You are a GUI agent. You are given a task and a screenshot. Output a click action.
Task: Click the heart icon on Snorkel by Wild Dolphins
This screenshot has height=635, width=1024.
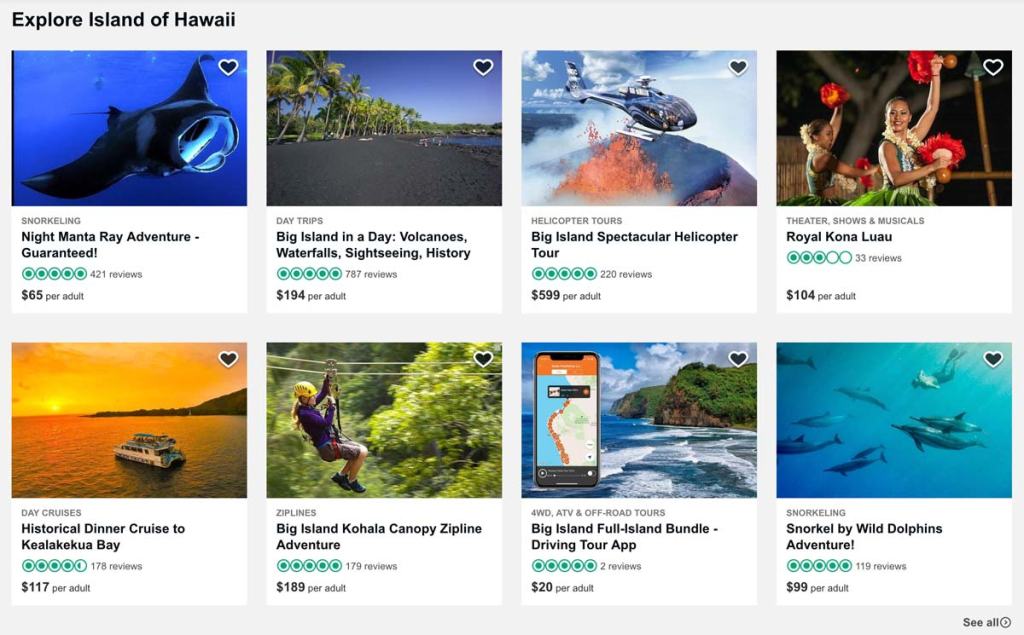tap(993, 358)
